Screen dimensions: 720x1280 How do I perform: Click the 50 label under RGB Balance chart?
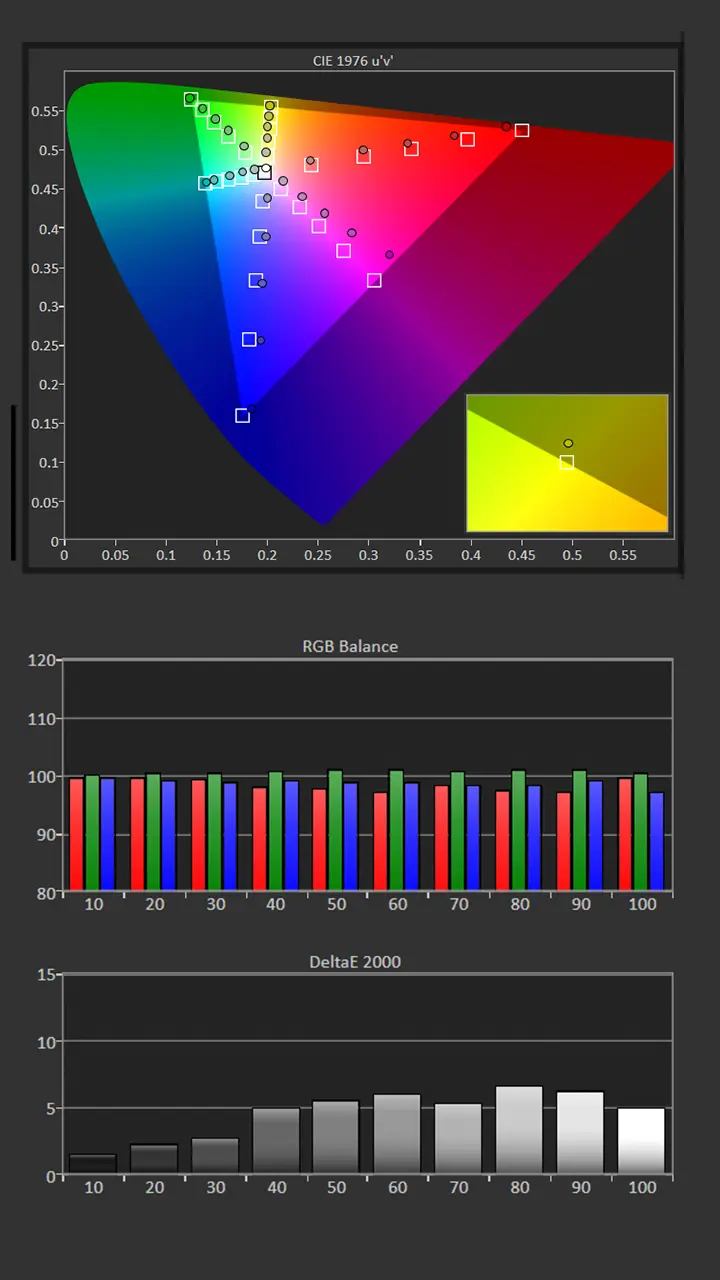coord(337,904)
